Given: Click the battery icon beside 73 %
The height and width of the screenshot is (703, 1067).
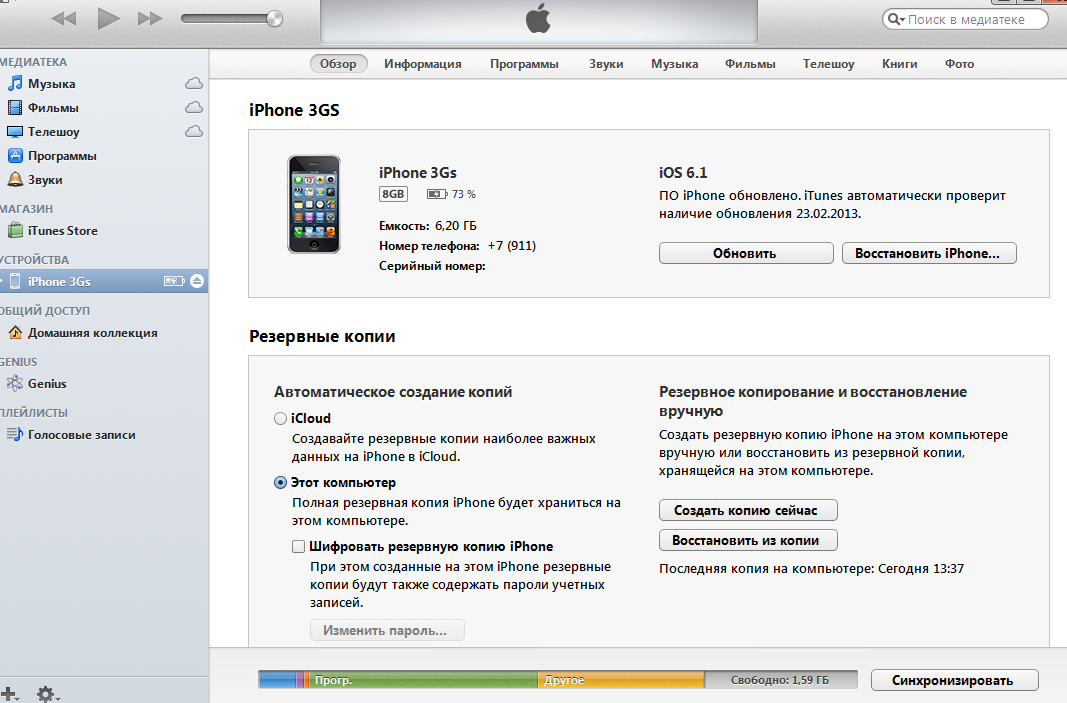Looking at the screenshot, I should [x=437, y=194].
